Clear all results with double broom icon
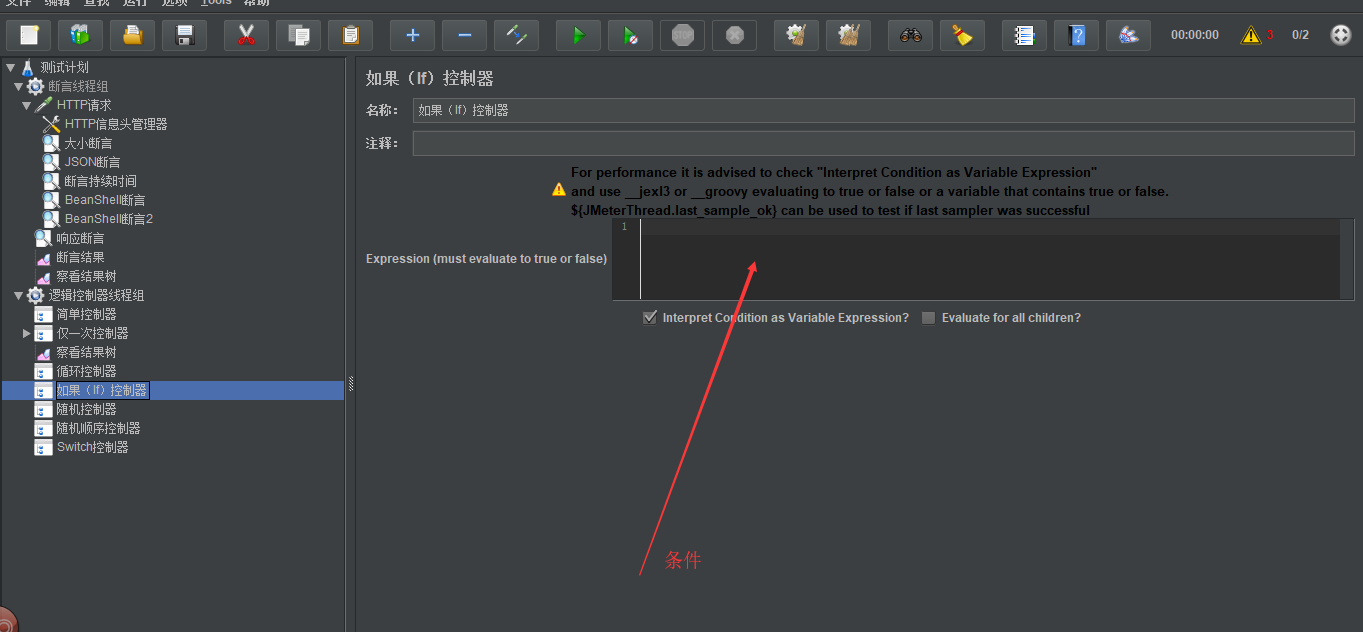 (x=848, y=35)
